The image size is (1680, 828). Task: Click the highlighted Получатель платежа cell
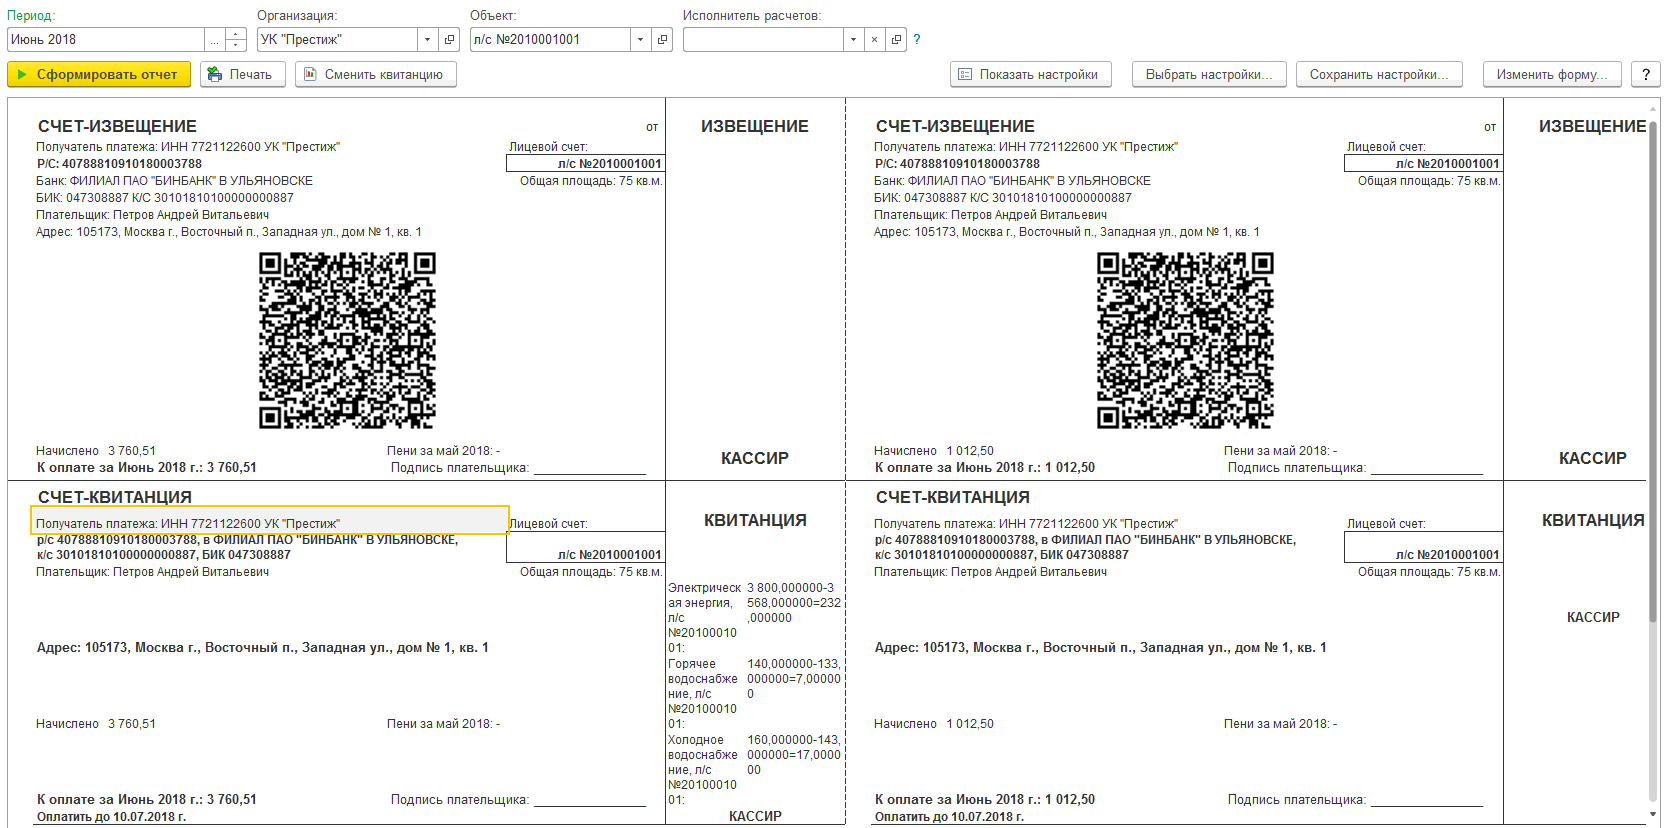tap(271, 520)
